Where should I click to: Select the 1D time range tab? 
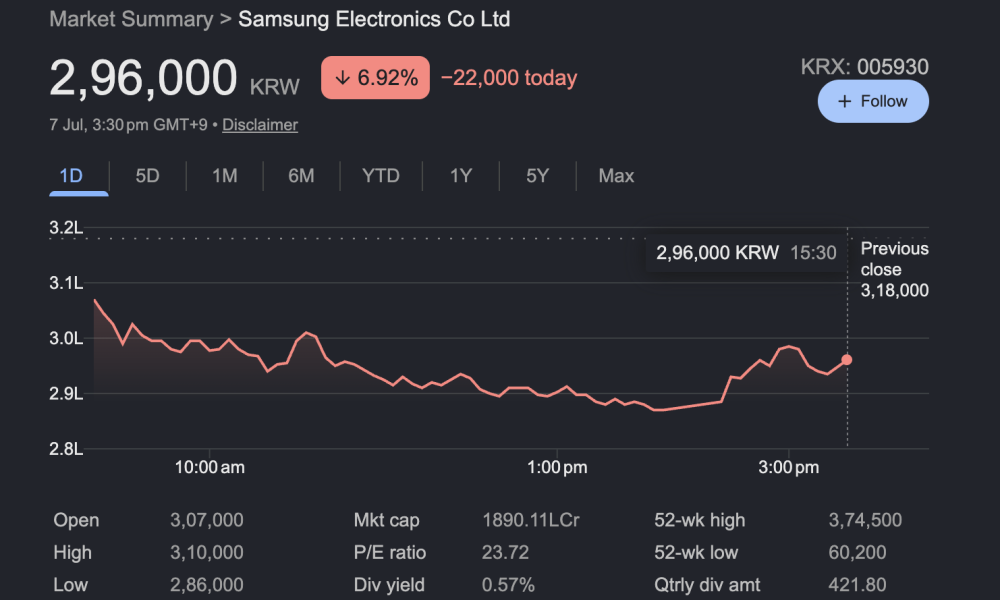pos(71,176)
